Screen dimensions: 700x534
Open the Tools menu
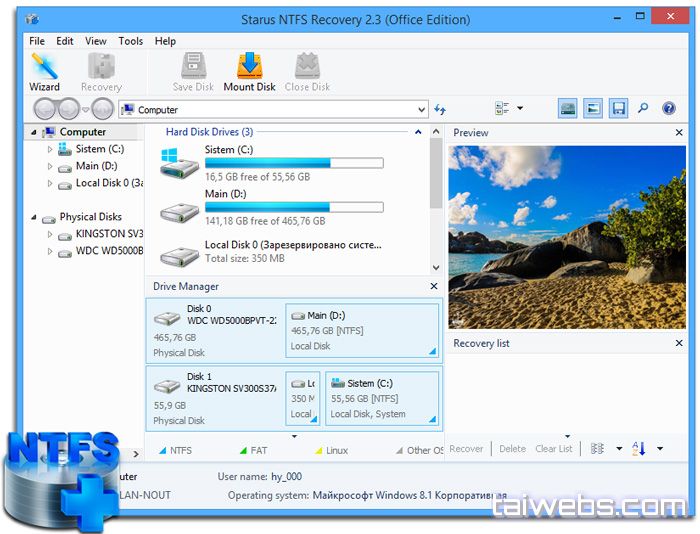pyautogui.click(x=130, y=41)
